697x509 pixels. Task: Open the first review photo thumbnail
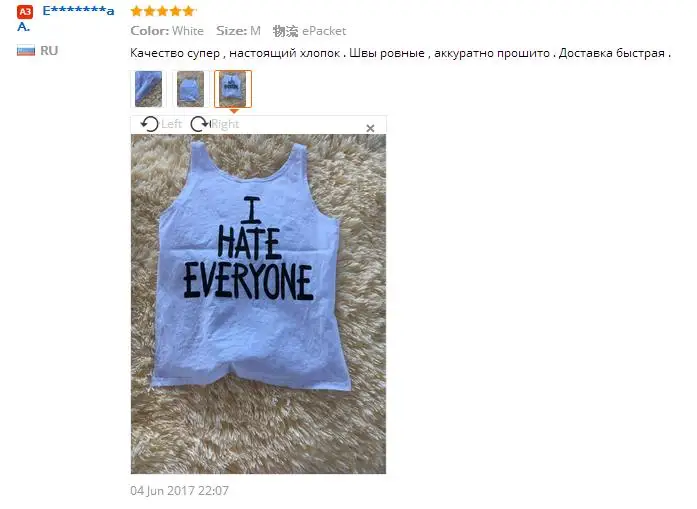click(148, 89)
